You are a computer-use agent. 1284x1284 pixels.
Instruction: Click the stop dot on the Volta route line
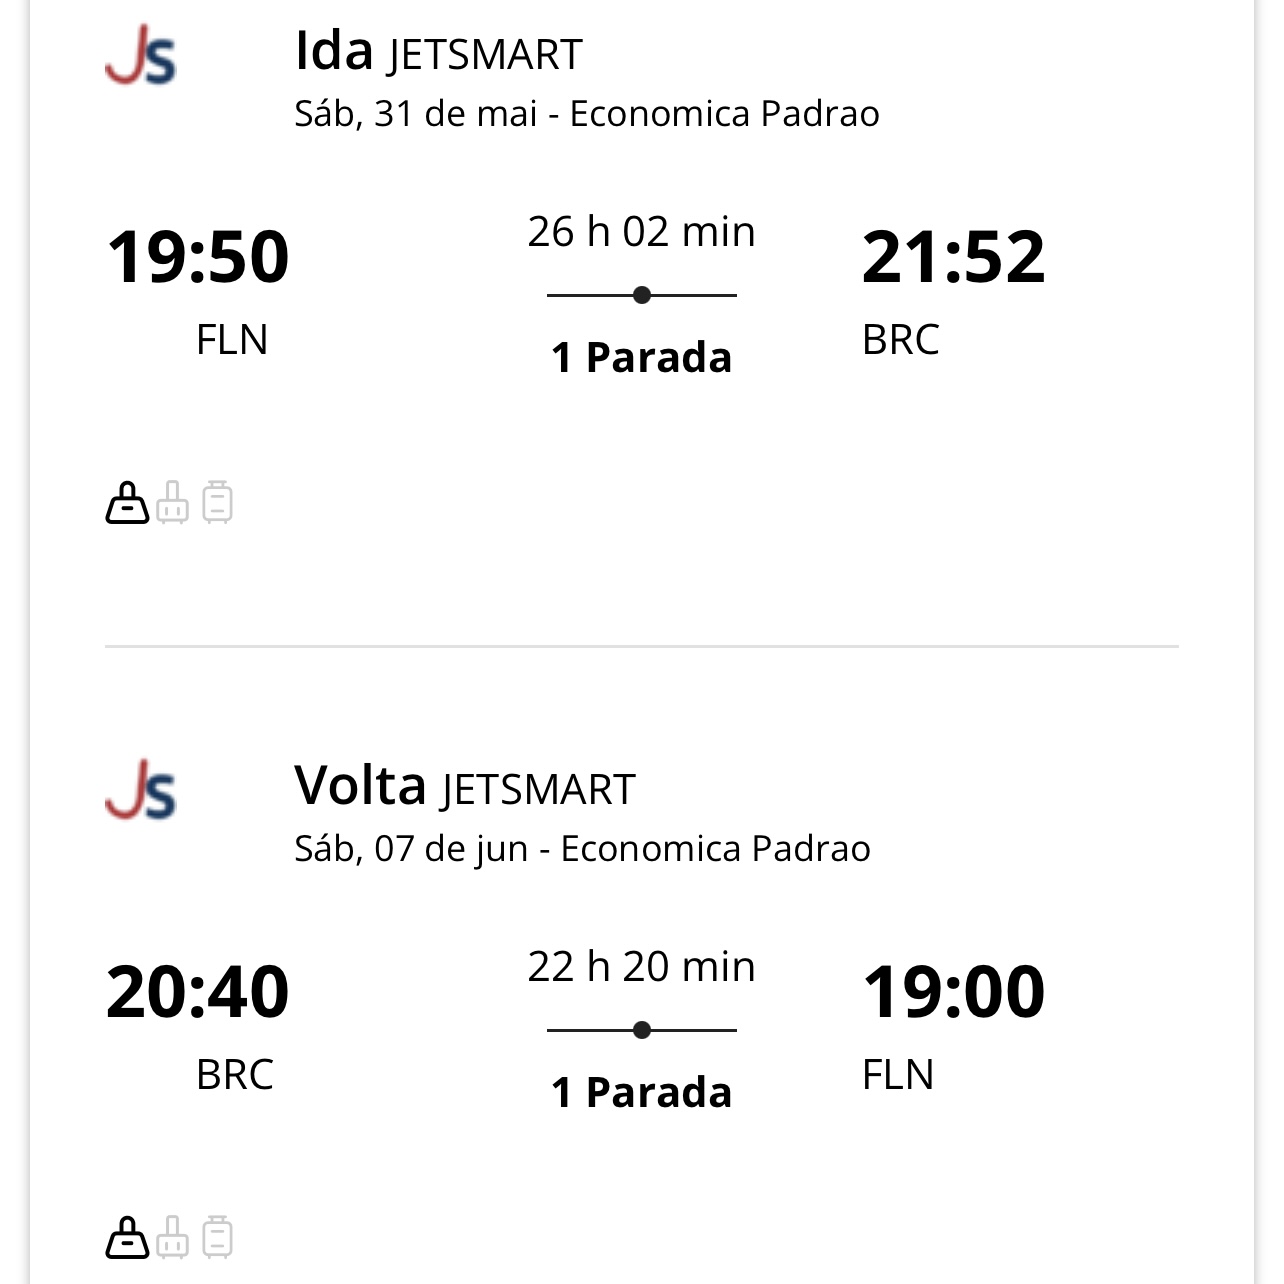(x=642, y=1030)
